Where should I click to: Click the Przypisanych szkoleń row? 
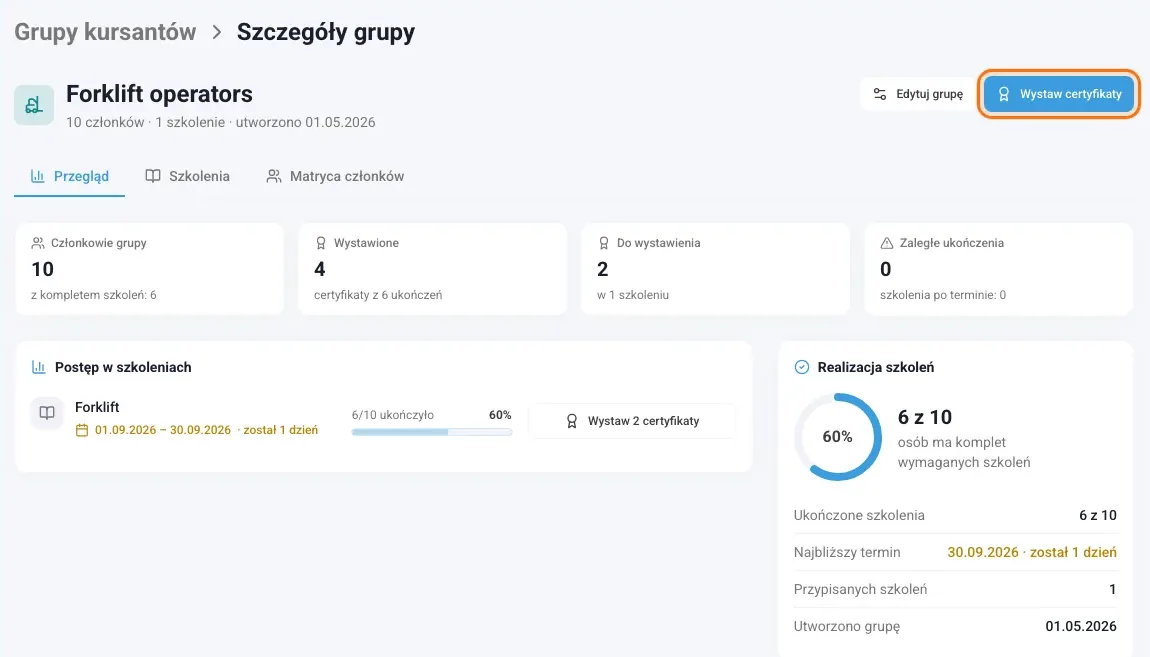pyautogui.click(x=955, y=590)
